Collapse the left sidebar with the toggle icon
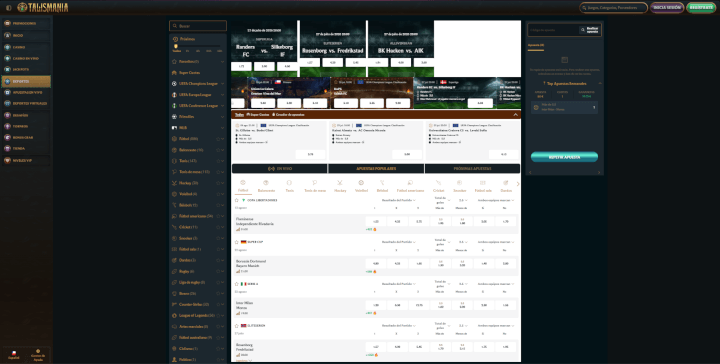The width and height of the screenshot is (720, 364). tap(8, 8)
